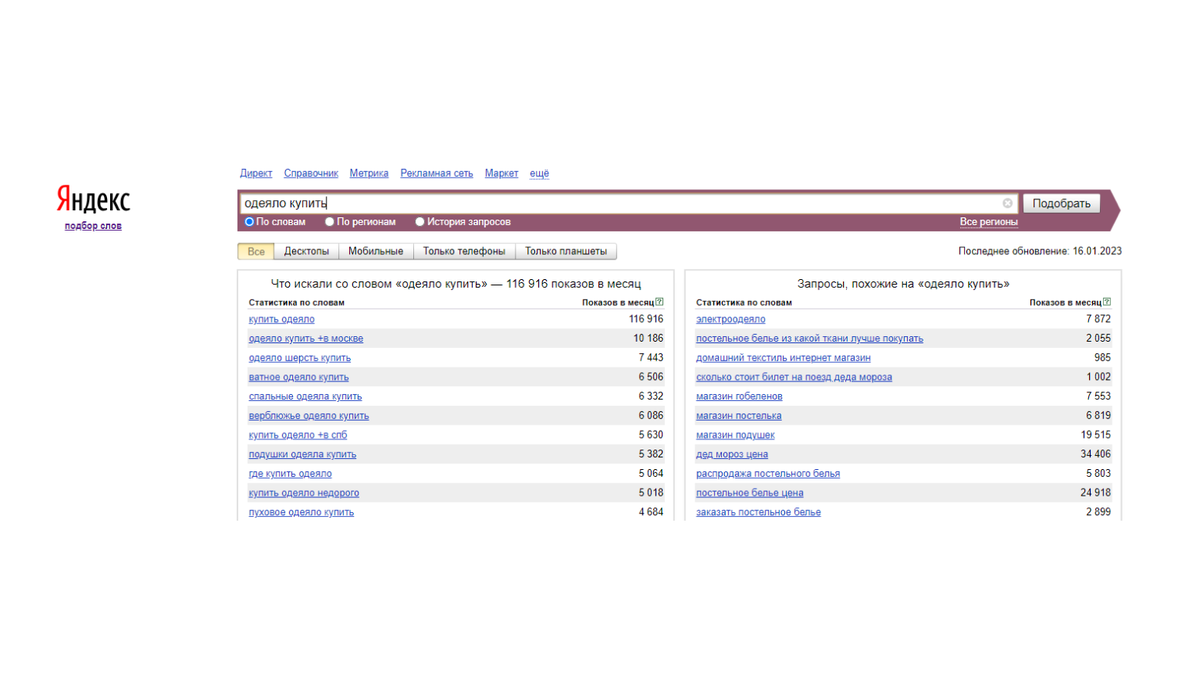Switch to the 'Только планшеты' tab
1200x688 pixels.
pos(566,251)
